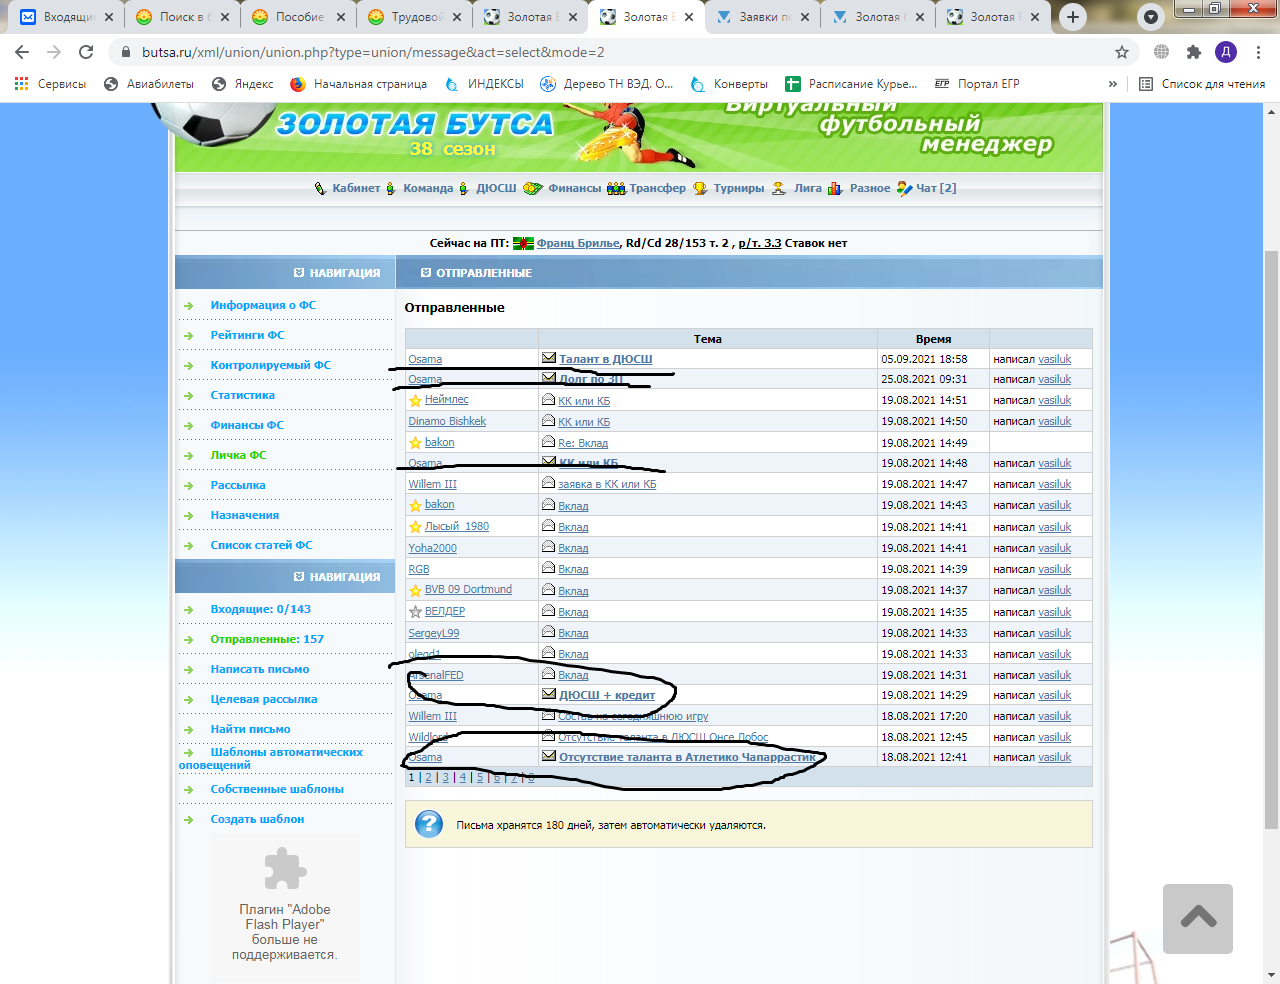Open Chrome three-dot menu
The image size is (1280, 984).
click(x=1258, y=52)
